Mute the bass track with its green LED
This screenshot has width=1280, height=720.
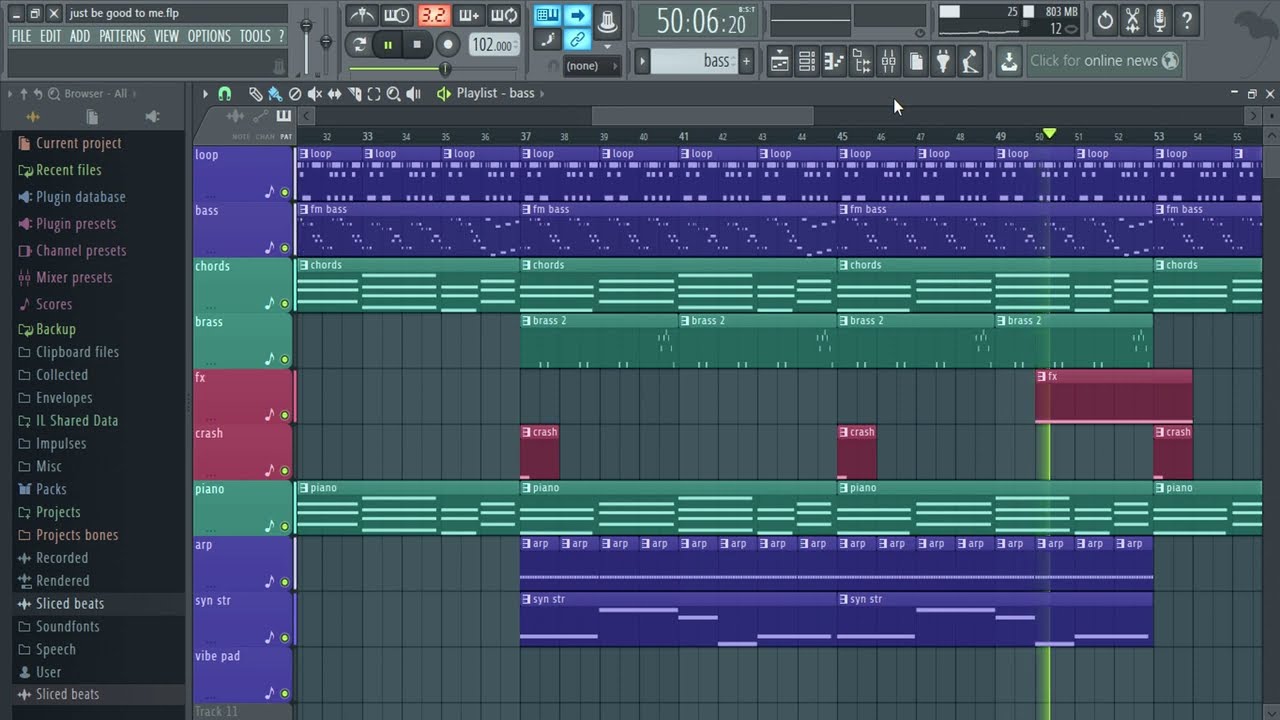click(x=285, y=248)
